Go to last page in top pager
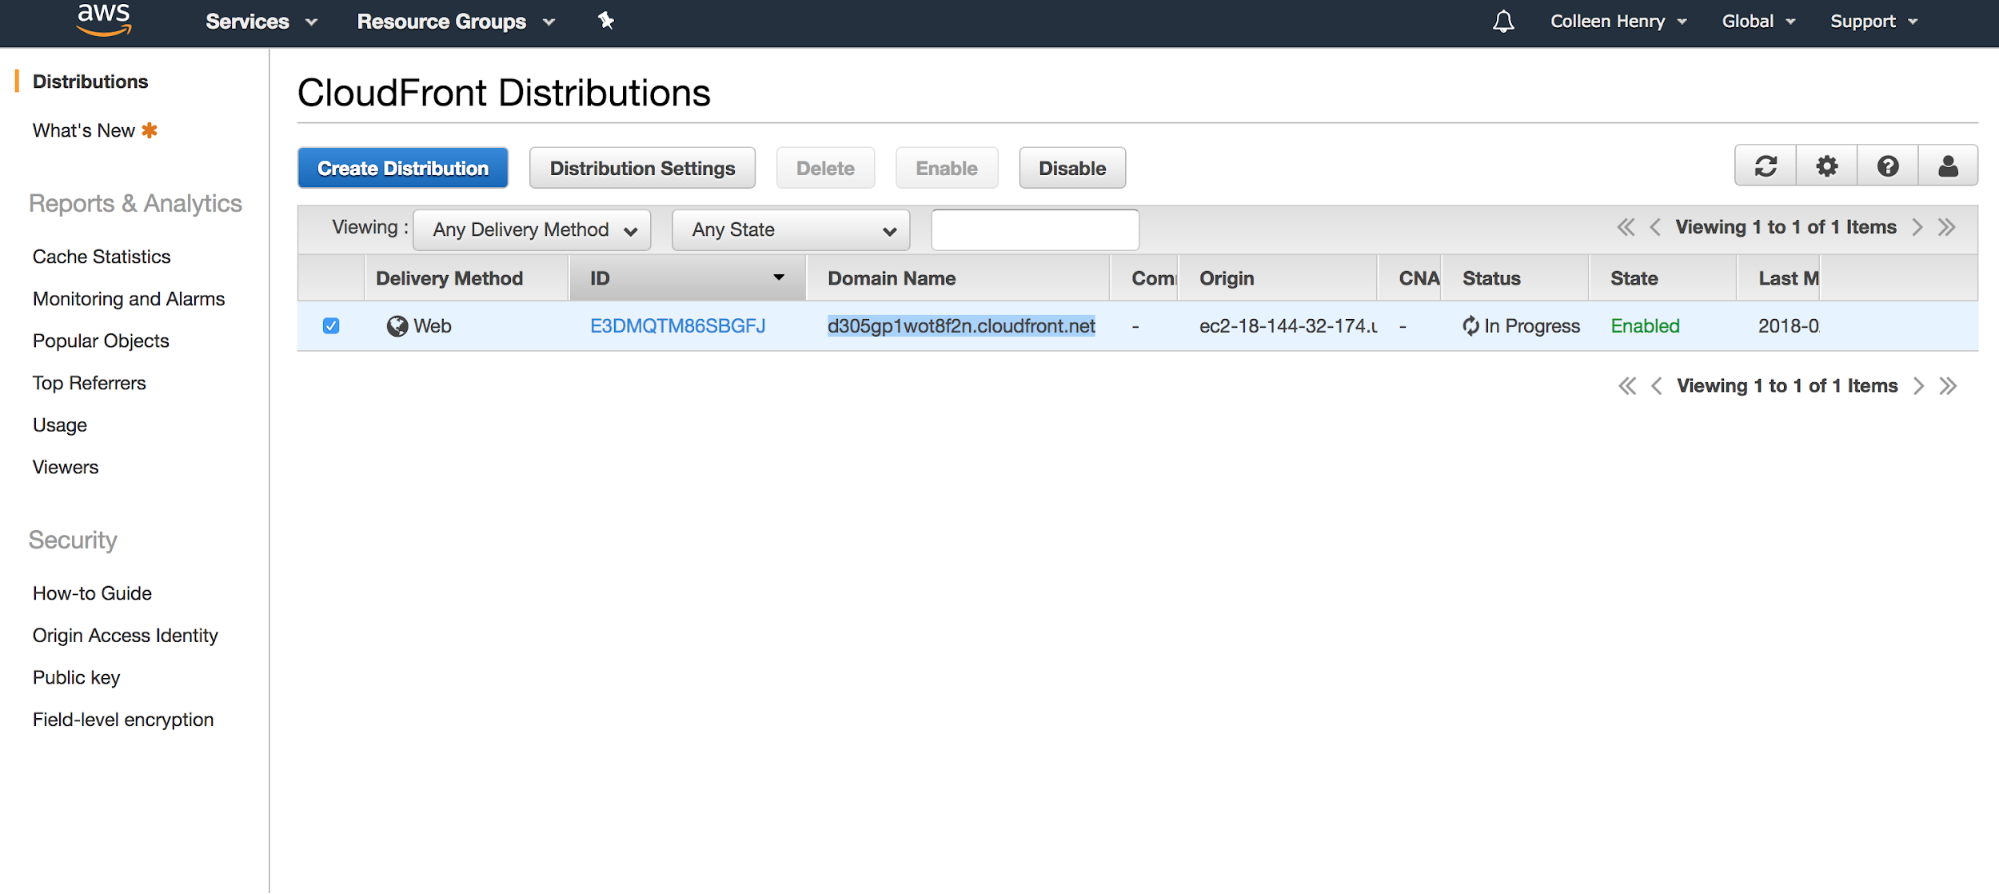Image resolution: width=1999 pixels, height=894 pixels. [x=1946, y=227]
